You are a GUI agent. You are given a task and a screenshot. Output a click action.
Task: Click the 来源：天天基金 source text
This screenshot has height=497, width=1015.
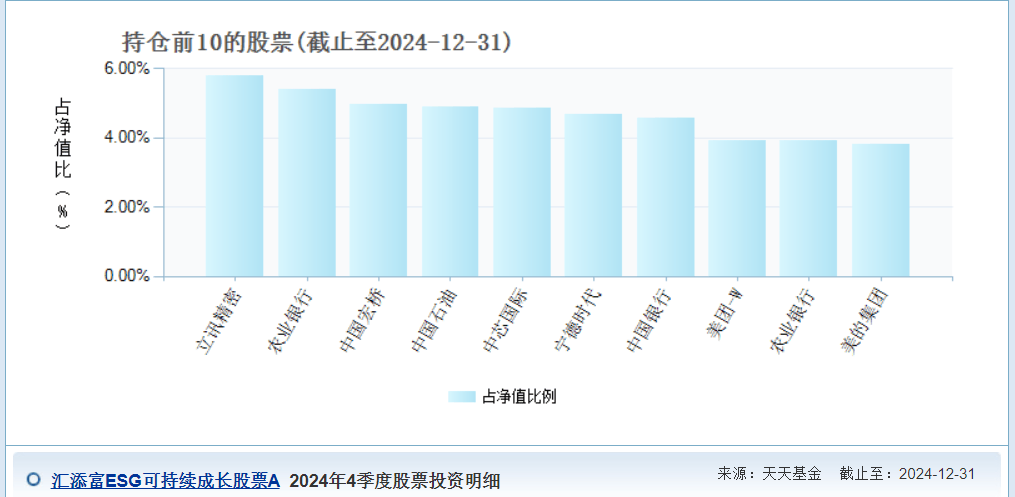coord(769,473)
